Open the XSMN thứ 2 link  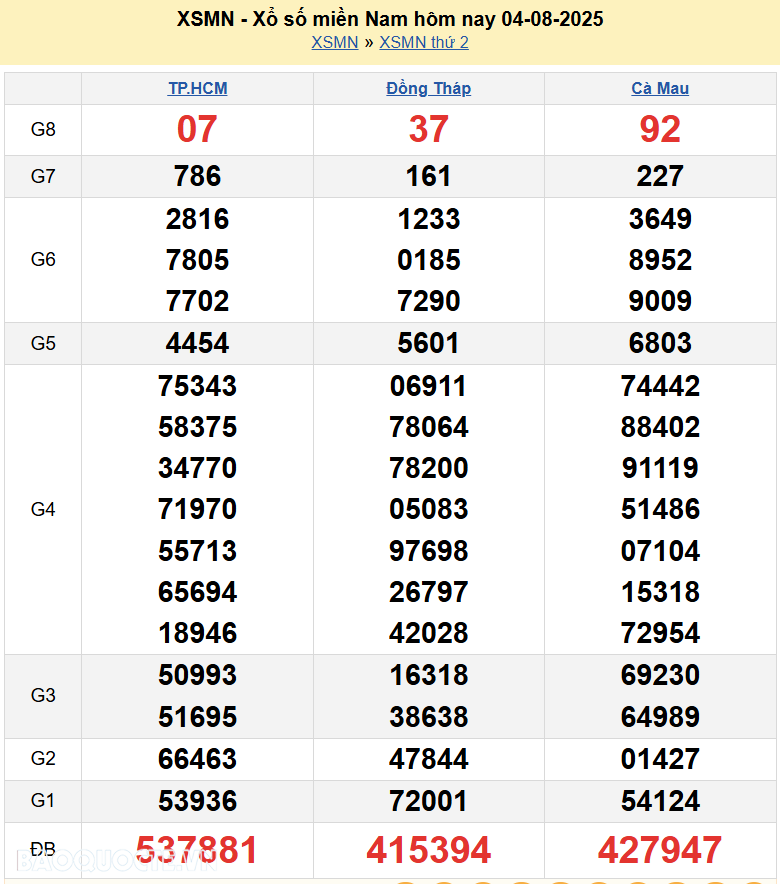424,42
